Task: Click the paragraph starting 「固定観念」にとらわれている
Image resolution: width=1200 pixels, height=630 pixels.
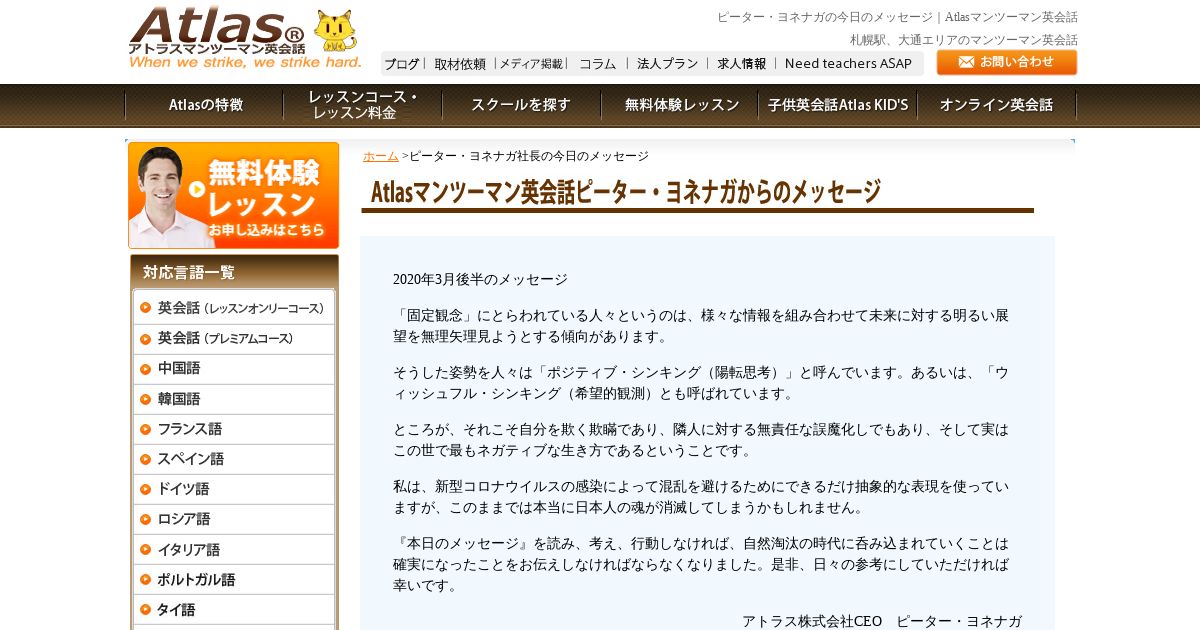Action: pos(701,325)
